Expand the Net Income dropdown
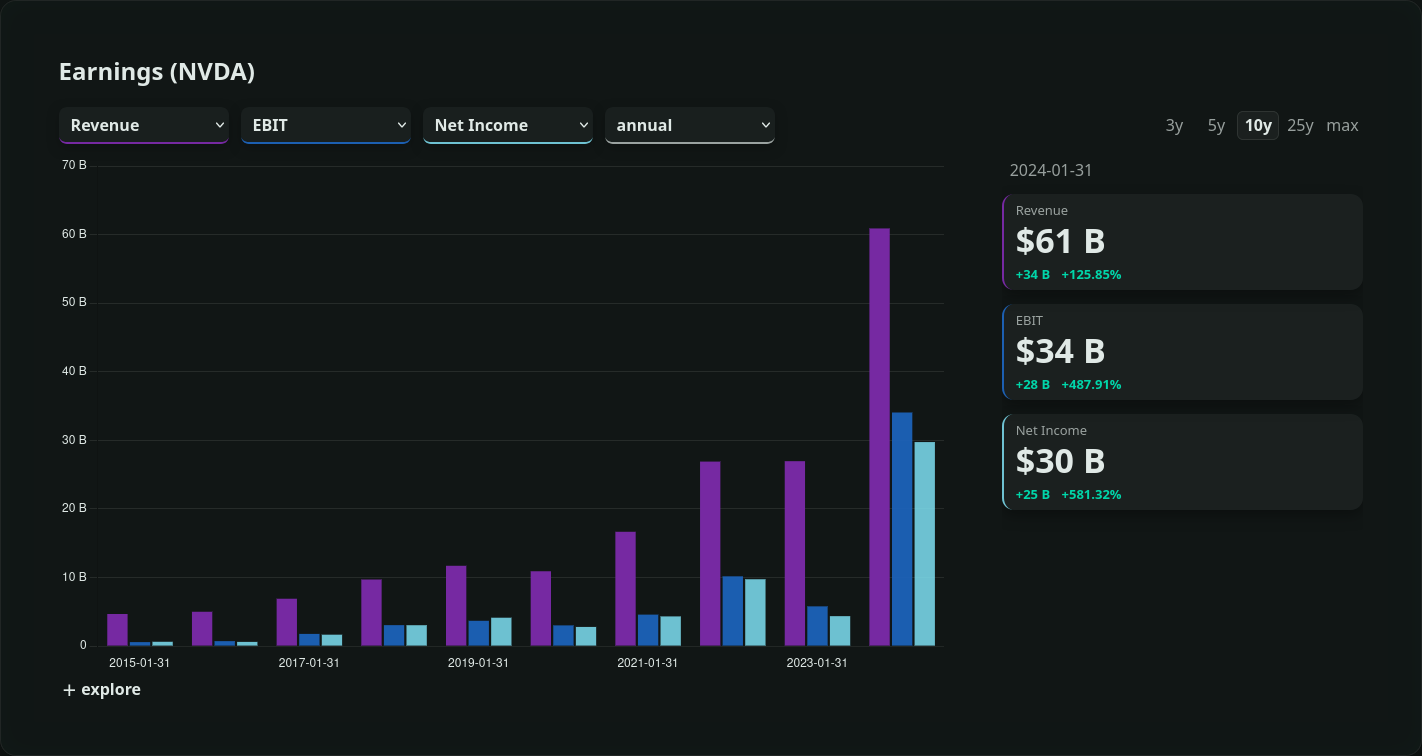 tap(508, 125)
